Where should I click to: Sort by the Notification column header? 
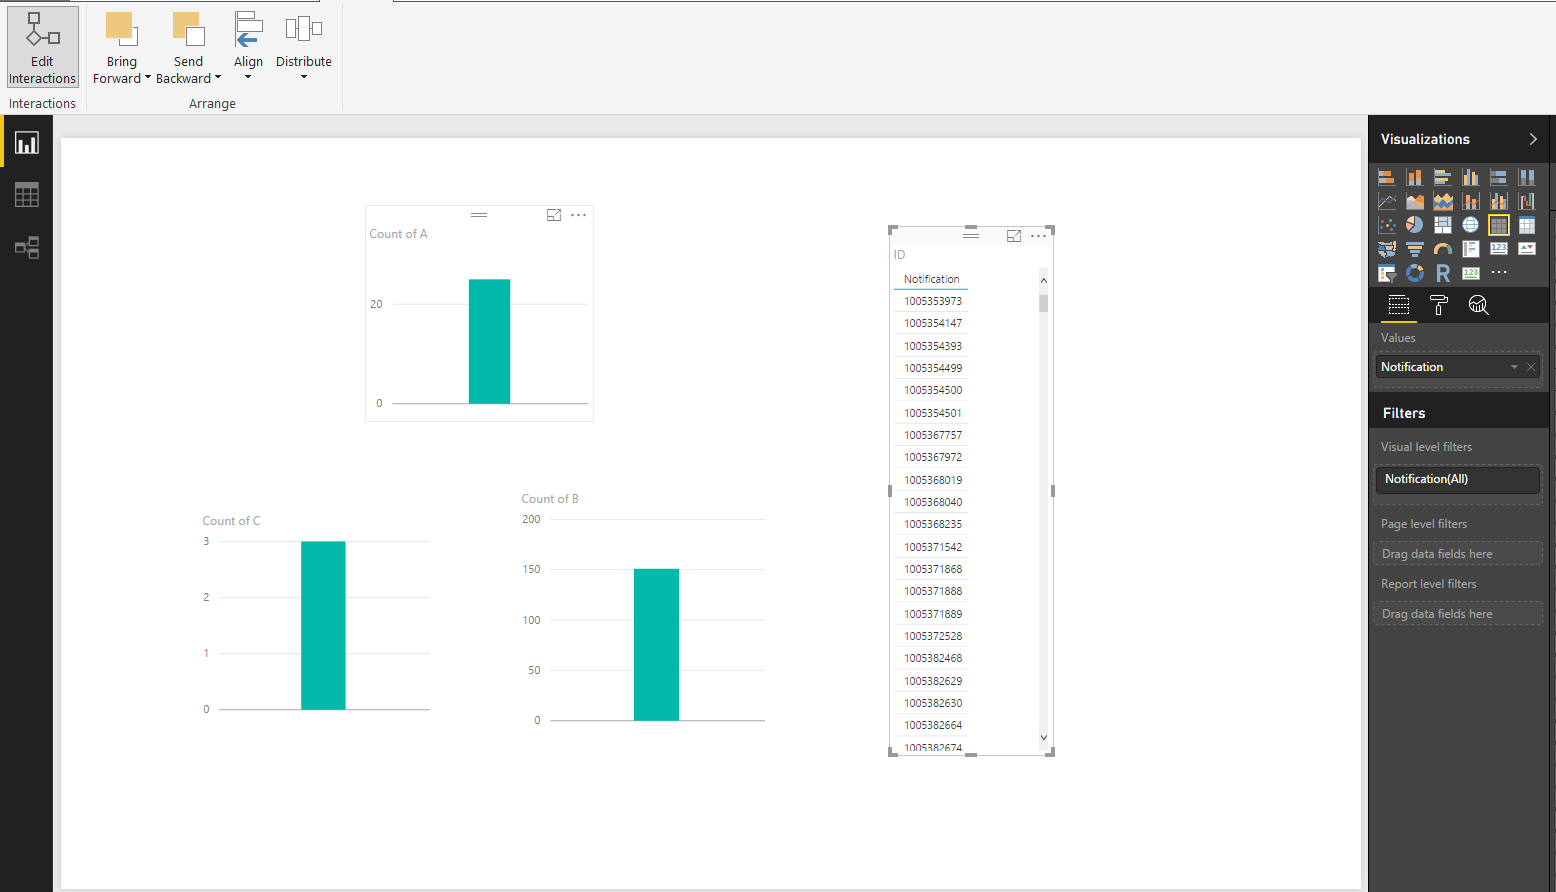pos(932,279)
